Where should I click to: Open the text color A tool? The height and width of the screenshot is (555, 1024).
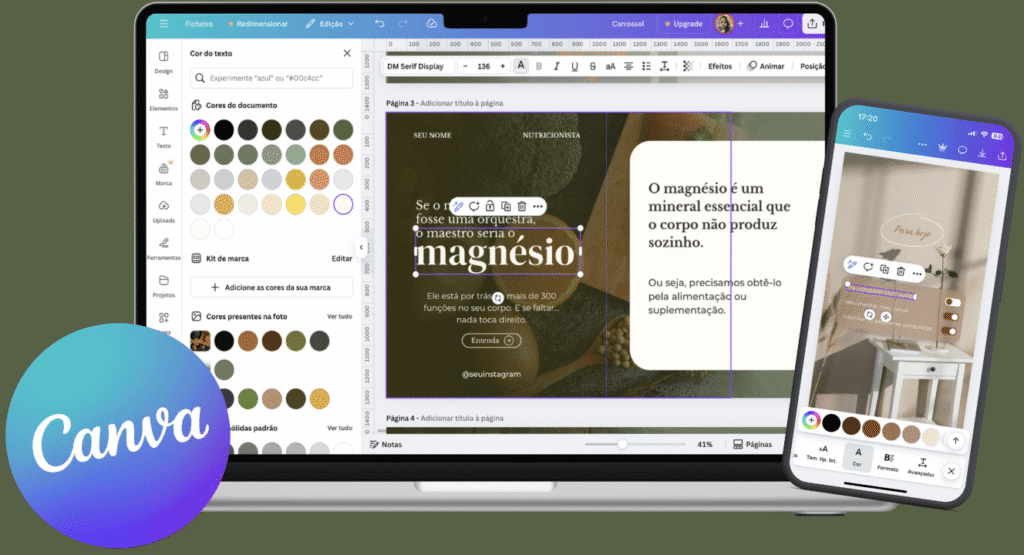520,66
